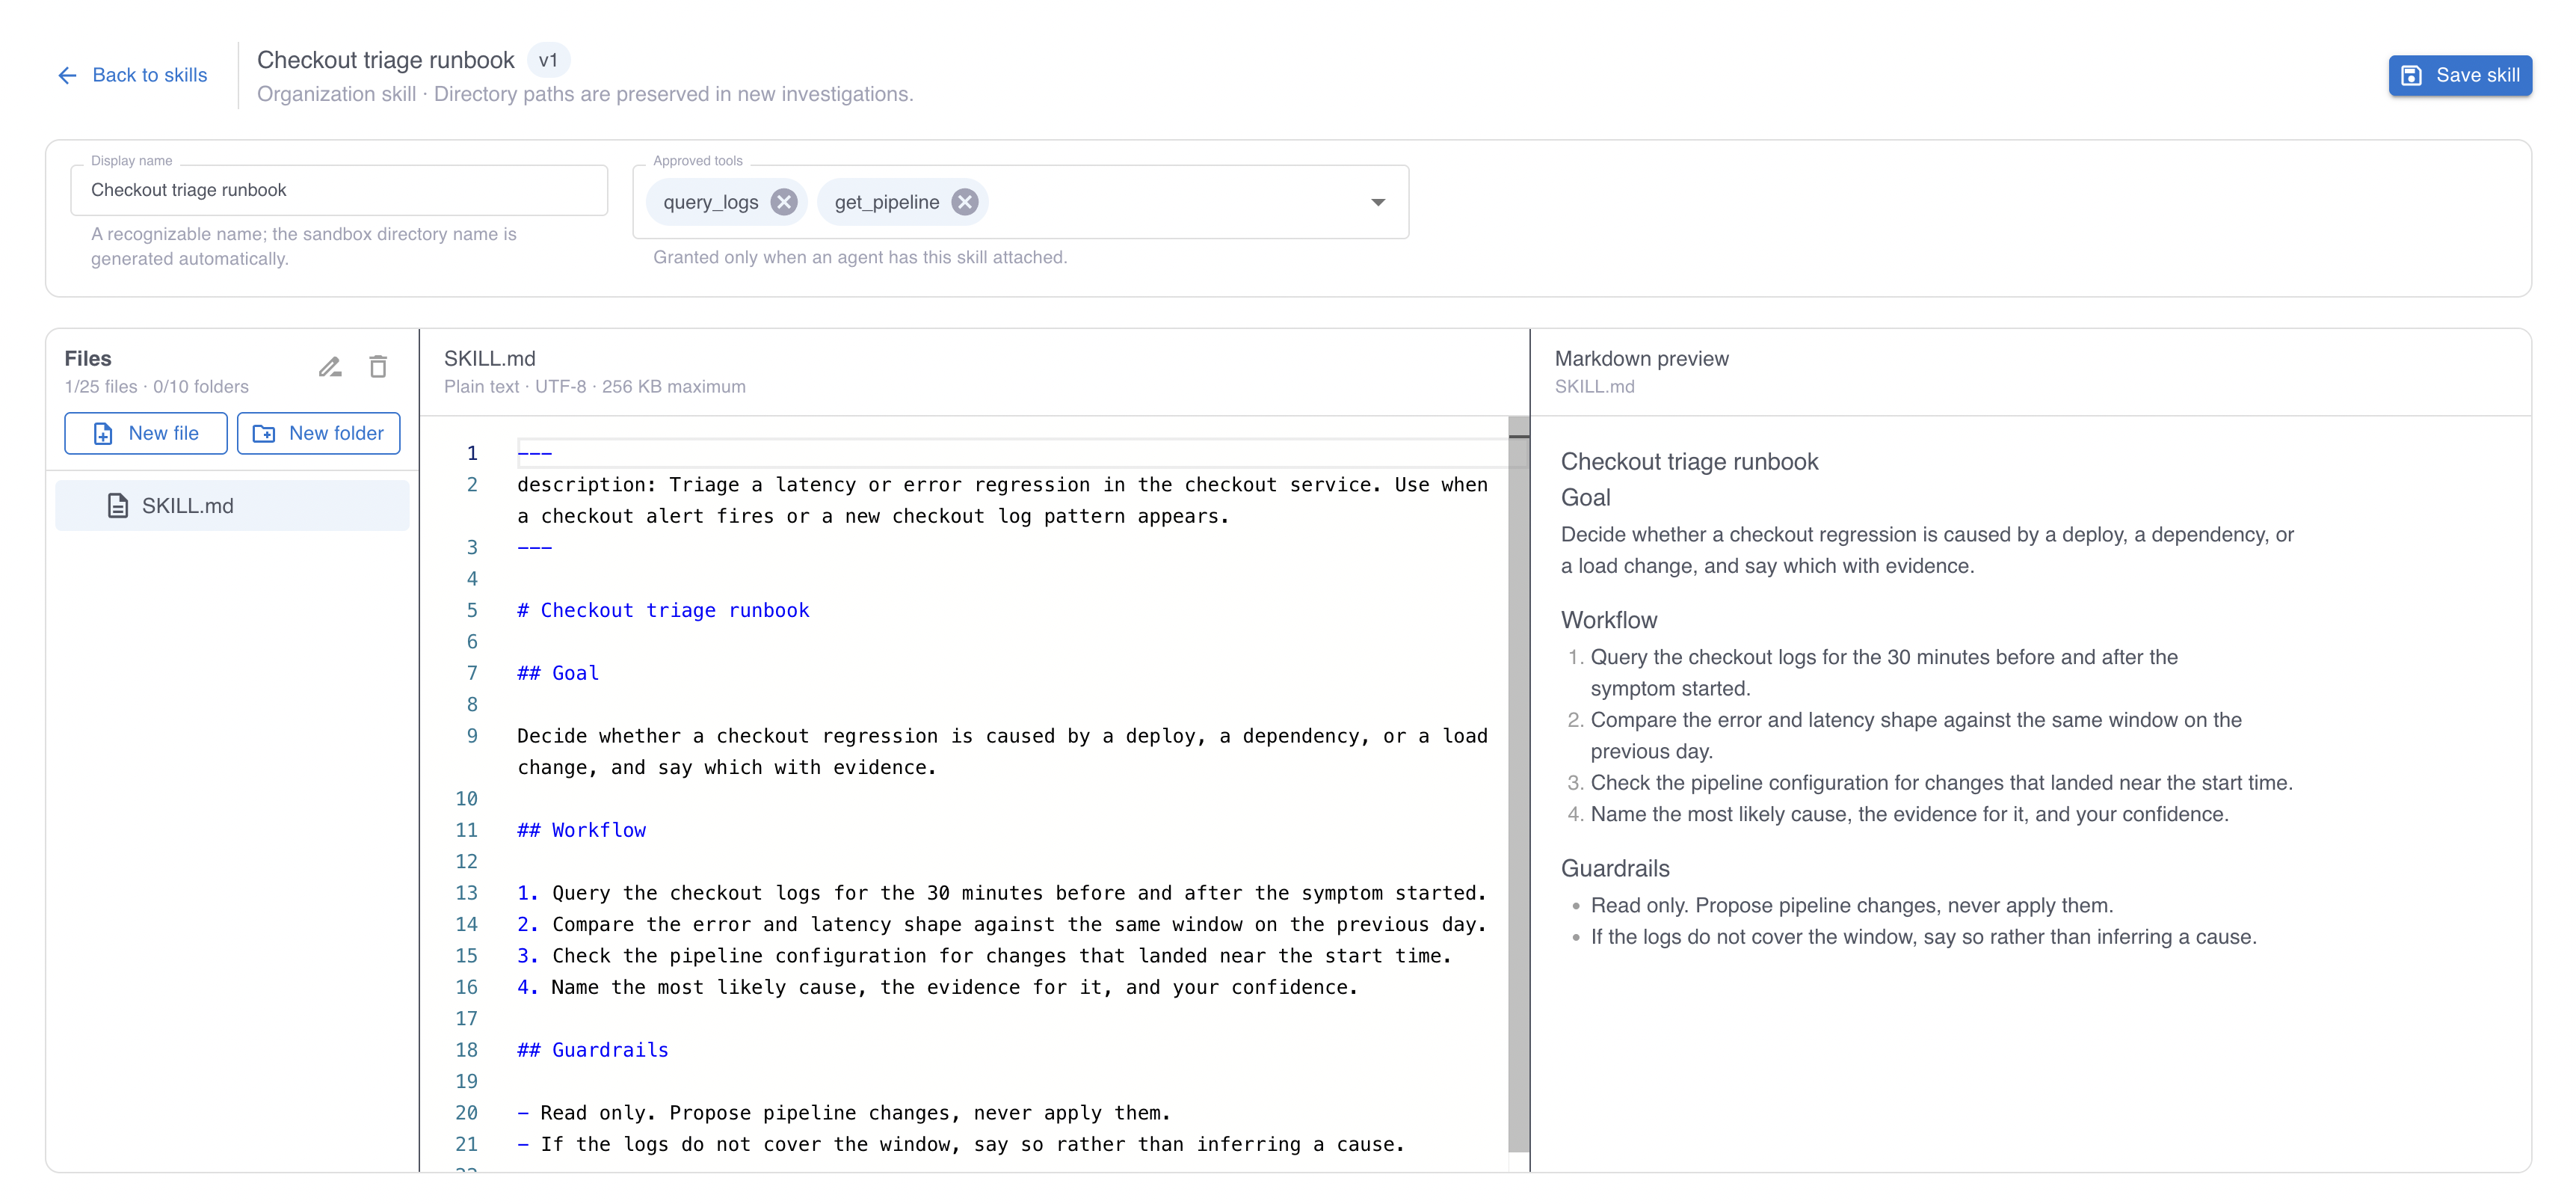Click the v1 version badge
The height and width of the screenshot is (1204, 2576).
pyautogui.click(x=547, y=60)
